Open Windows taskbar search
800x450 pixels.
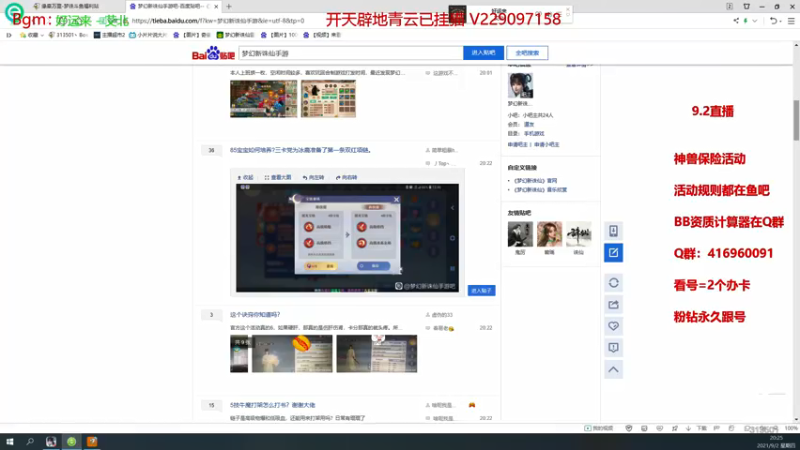(x=30, y=442)
